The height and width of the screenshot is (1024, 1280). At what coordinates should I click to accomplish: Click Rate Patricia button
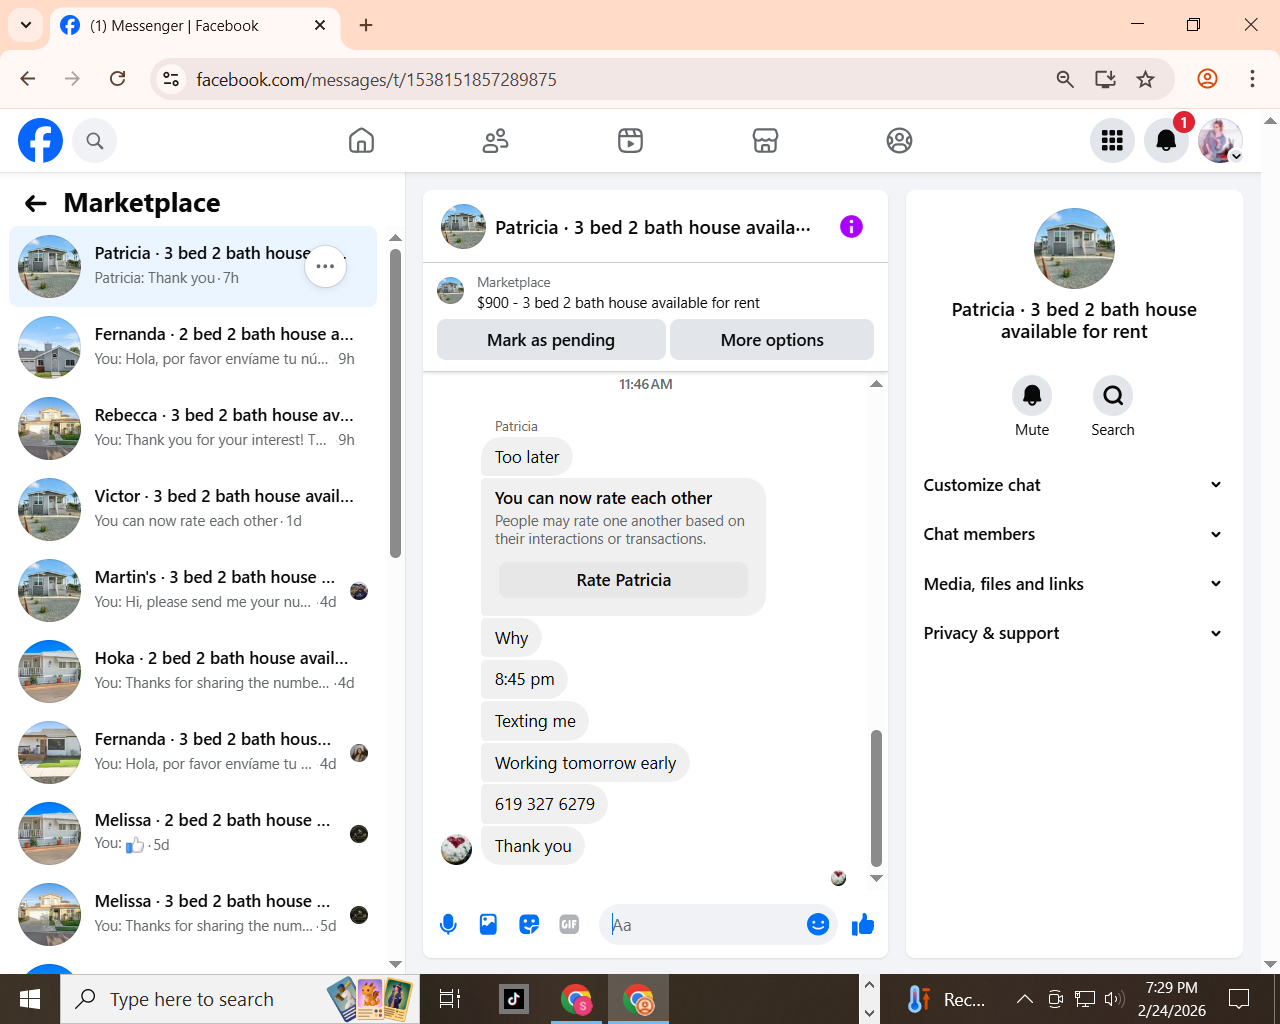pos(623,580)
